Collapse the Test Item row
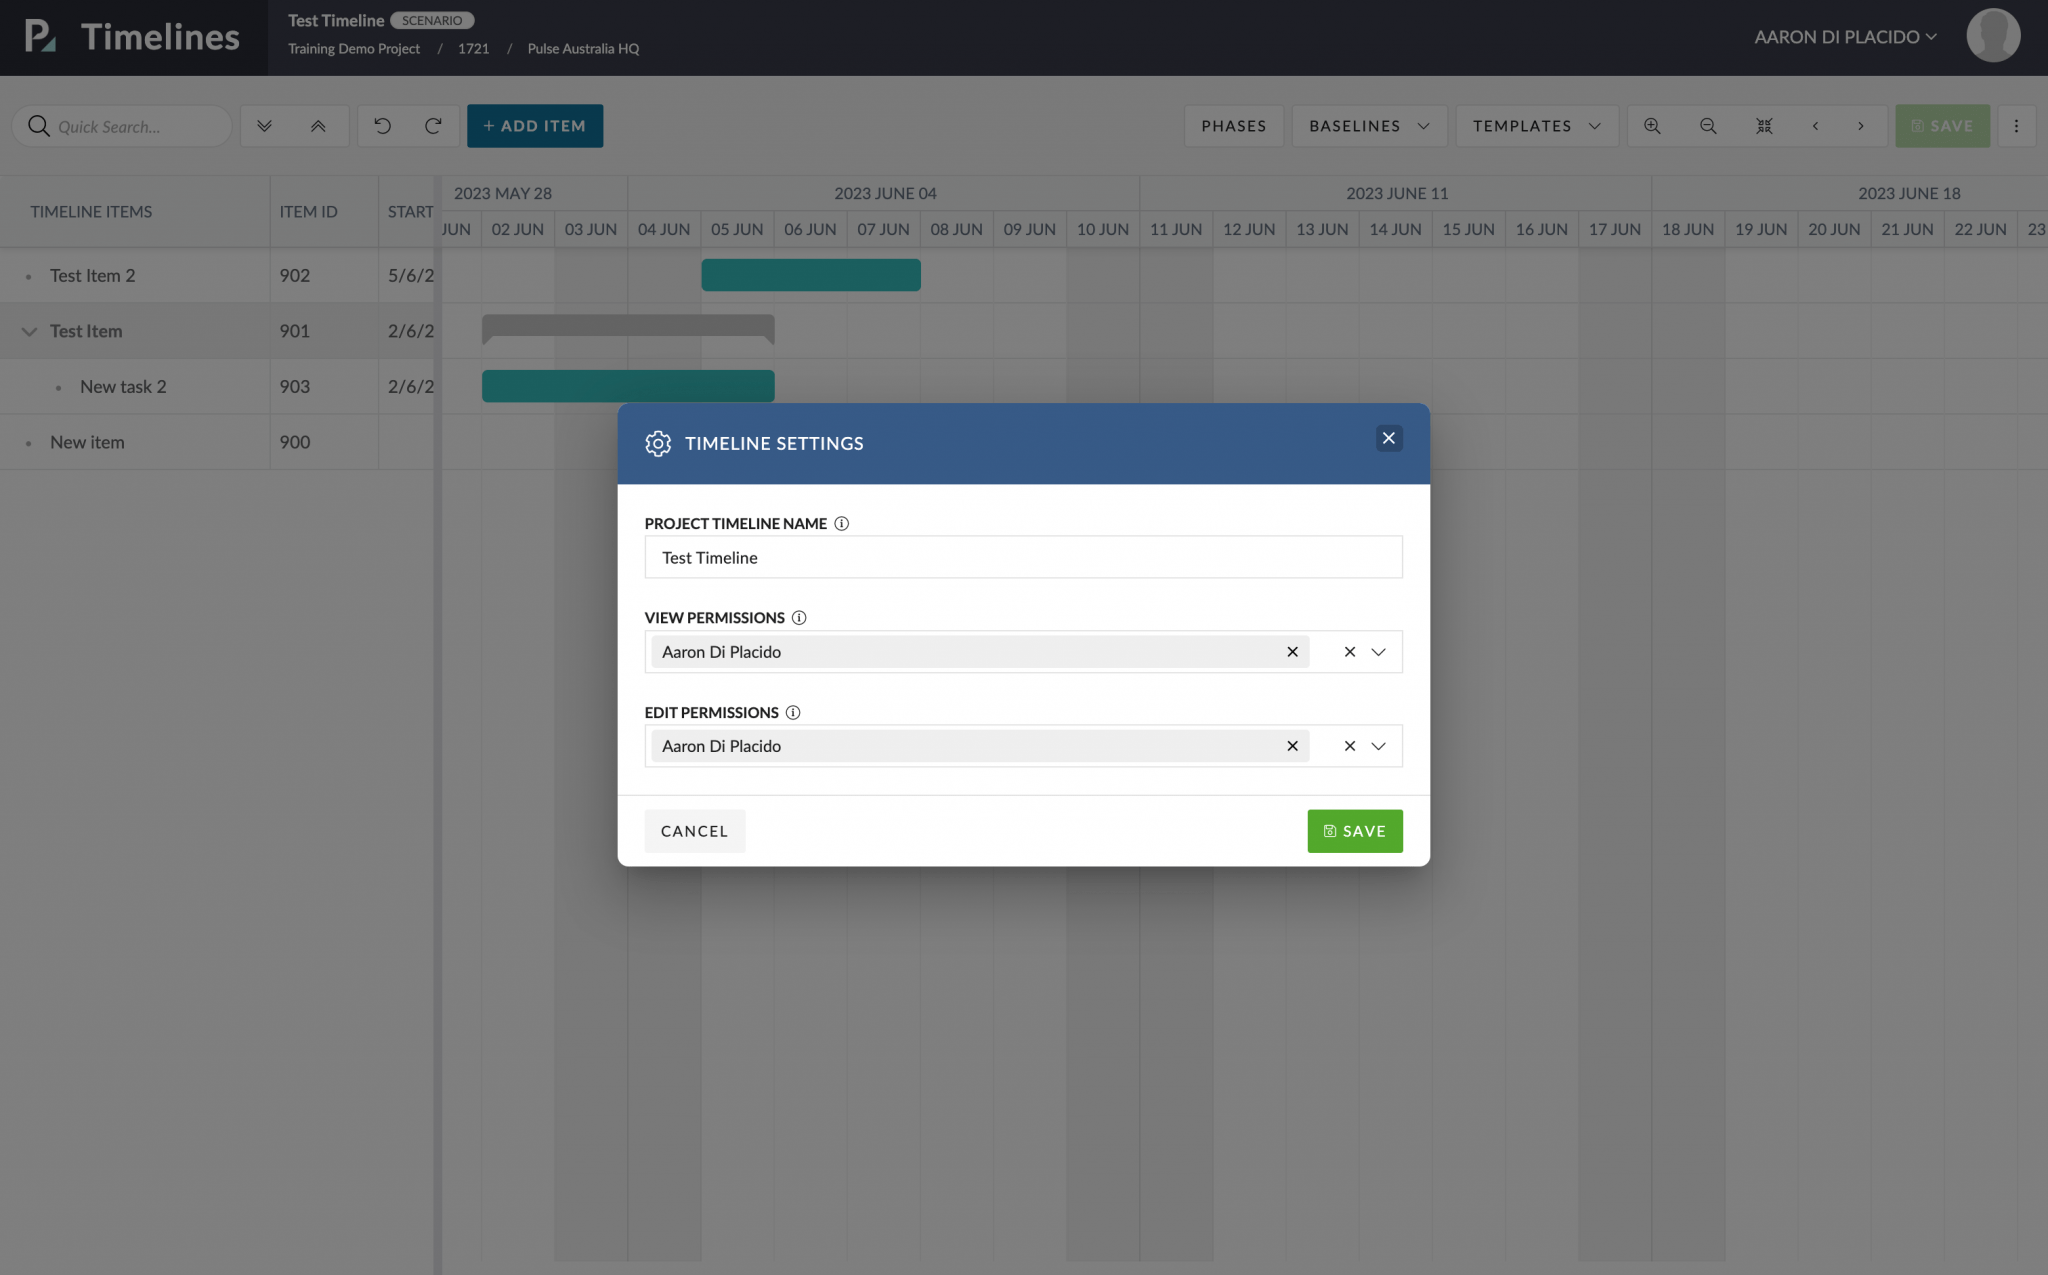The height and width of the screenshot is (1275, 2048). coord(28,331)
